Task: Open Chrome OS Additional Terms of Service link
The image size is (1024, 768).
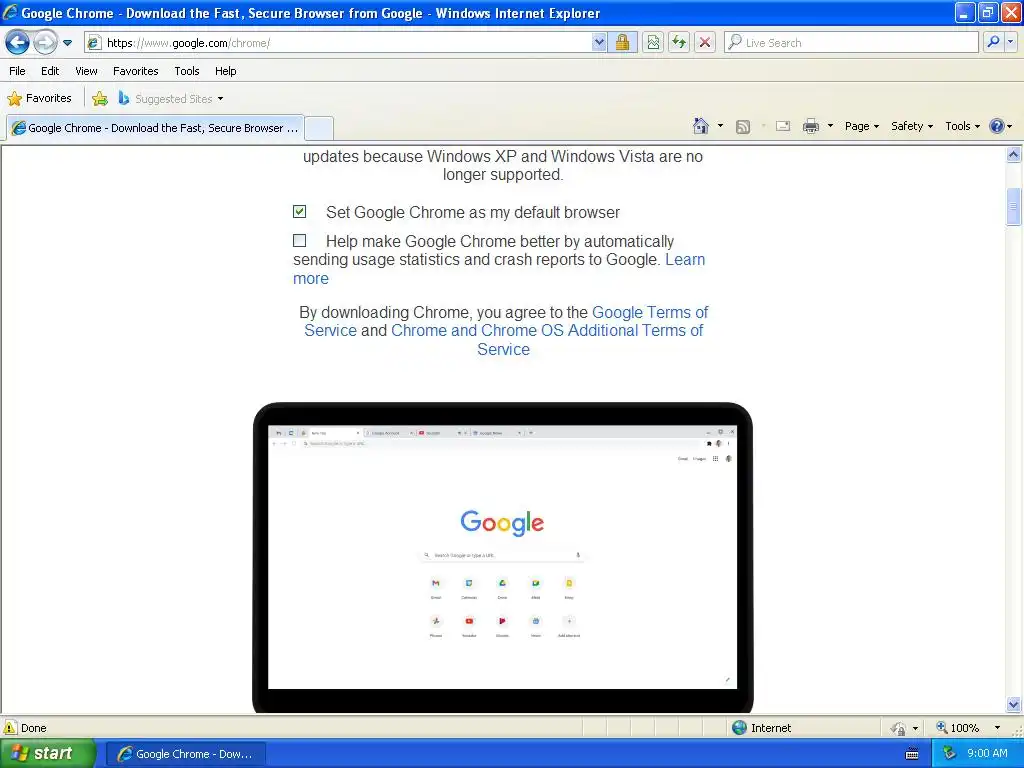Action: [547, 331]
